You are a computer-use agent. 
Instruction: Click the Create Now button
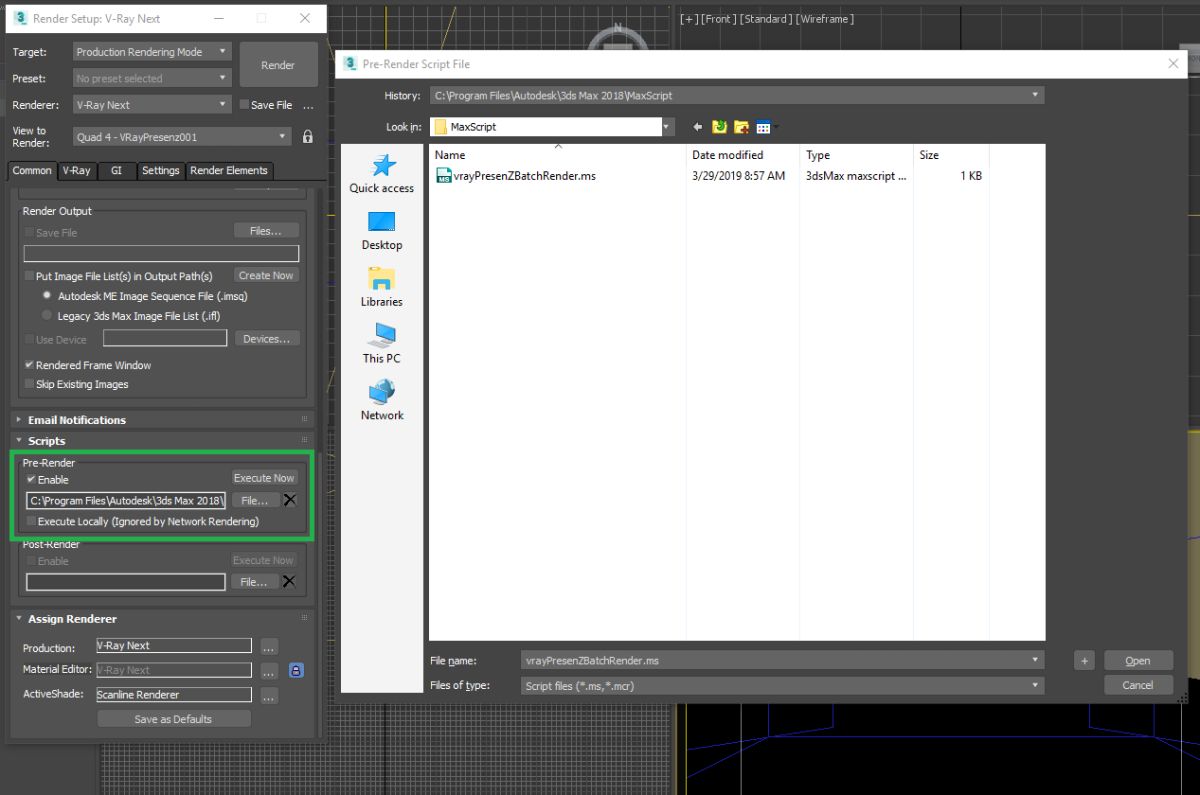click(x=266, y=275)
